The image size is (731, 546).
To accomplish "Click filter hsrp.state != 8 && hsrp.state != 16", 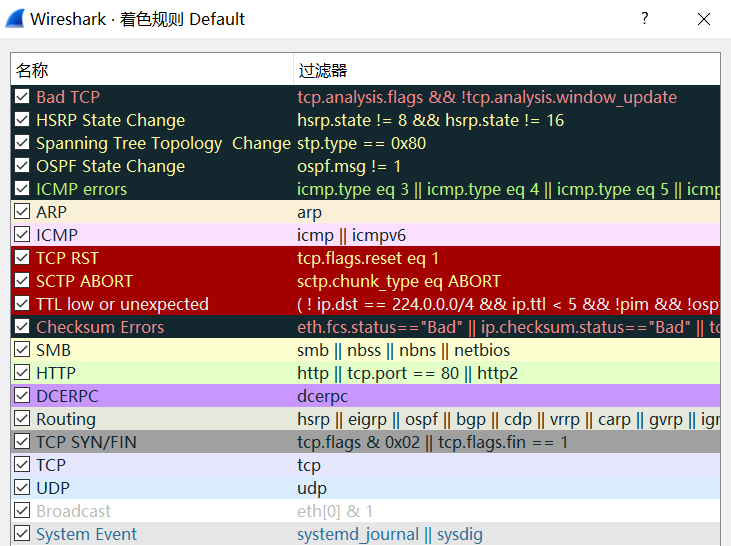I will (x=431, y=120).
